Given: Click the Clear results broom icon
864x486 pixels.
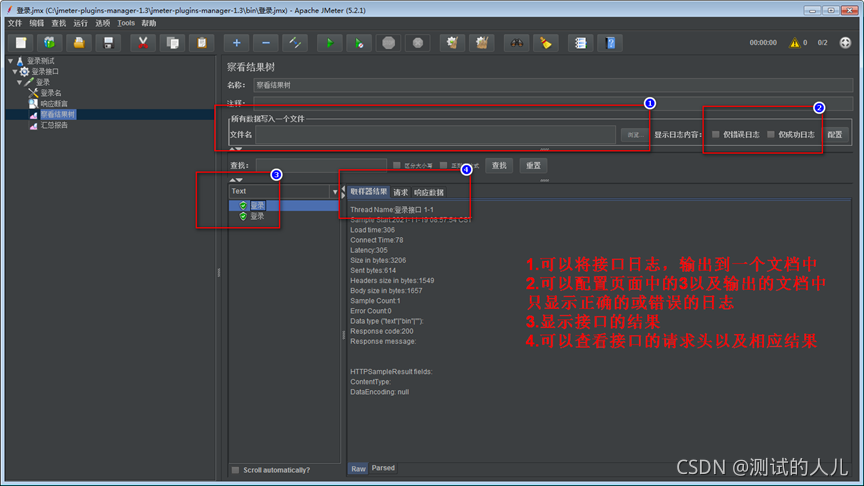Looking at the screenshot, I should 452,43.
